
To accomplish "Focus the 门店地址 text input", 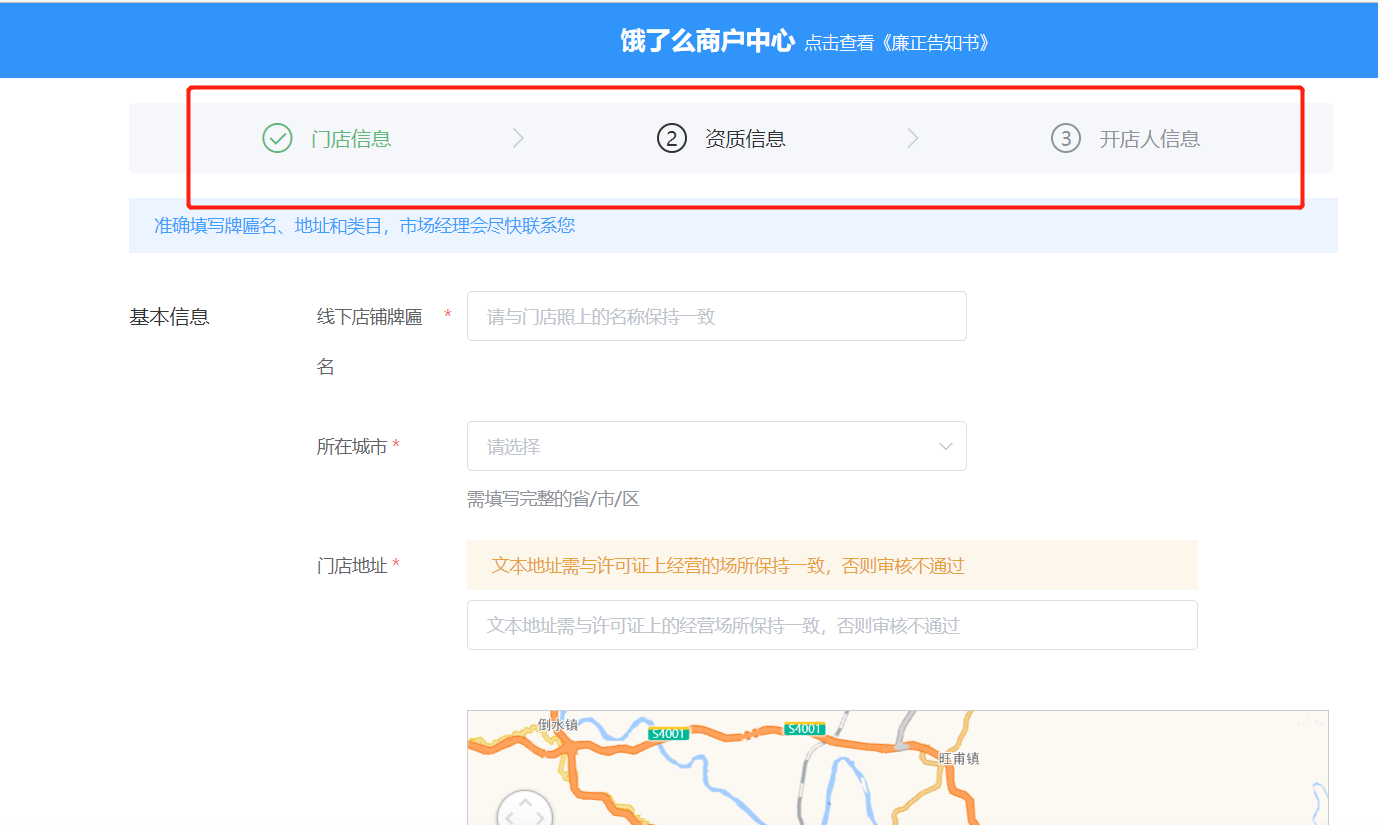I will coord(832,625).
